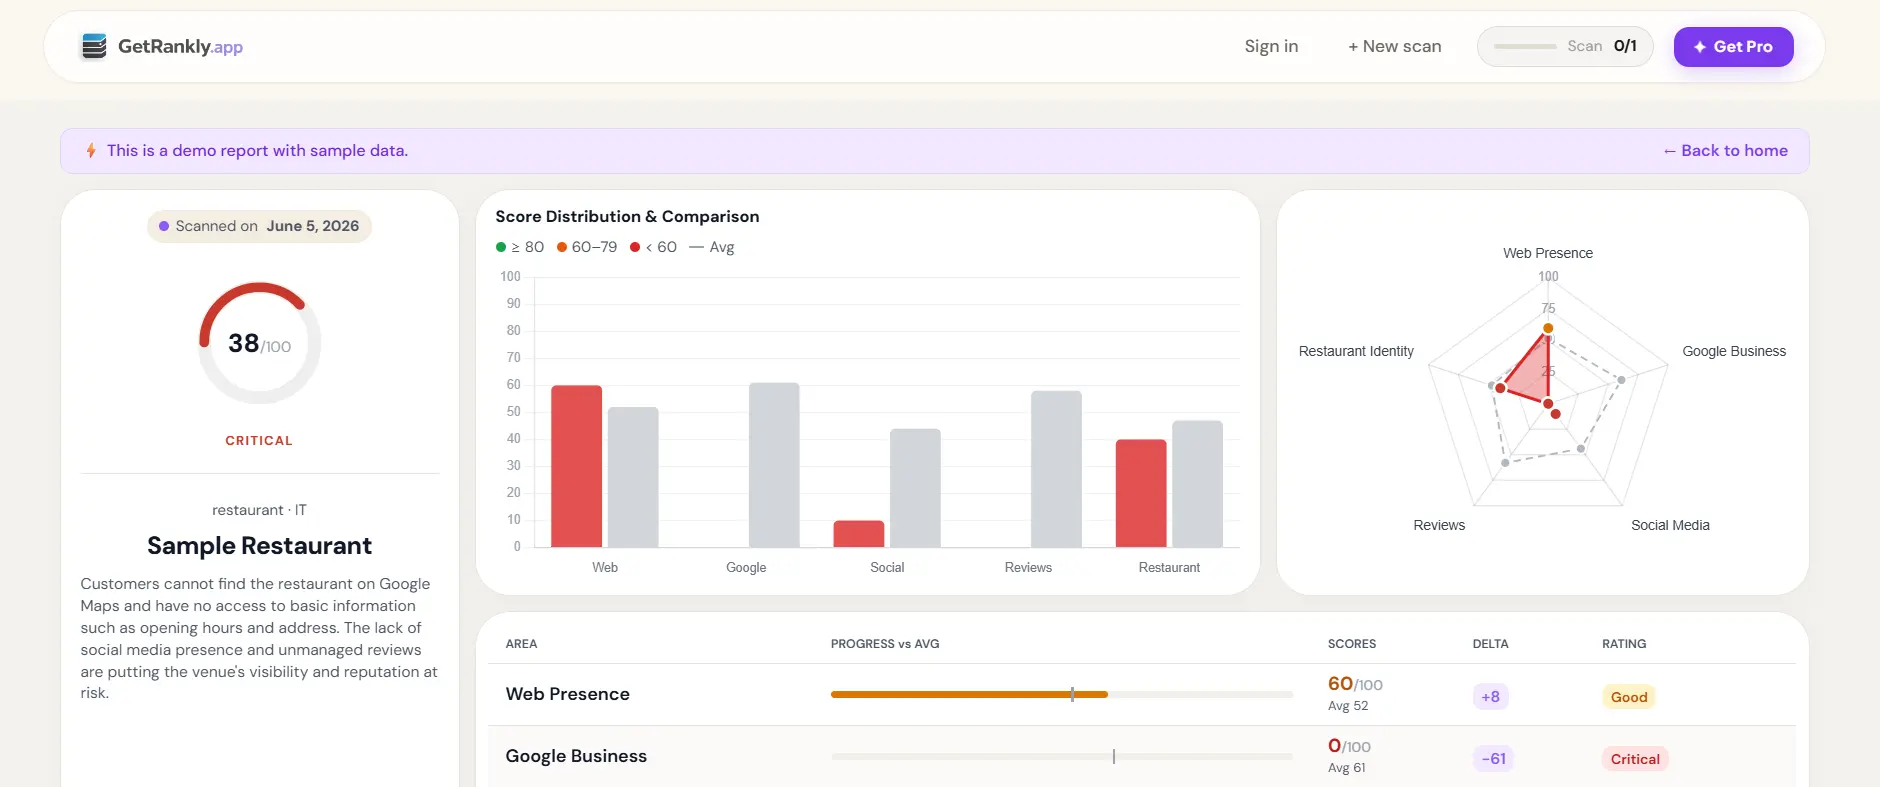
Task: Click the Web Presence point on radar chart
Action: coord(1548,328)
